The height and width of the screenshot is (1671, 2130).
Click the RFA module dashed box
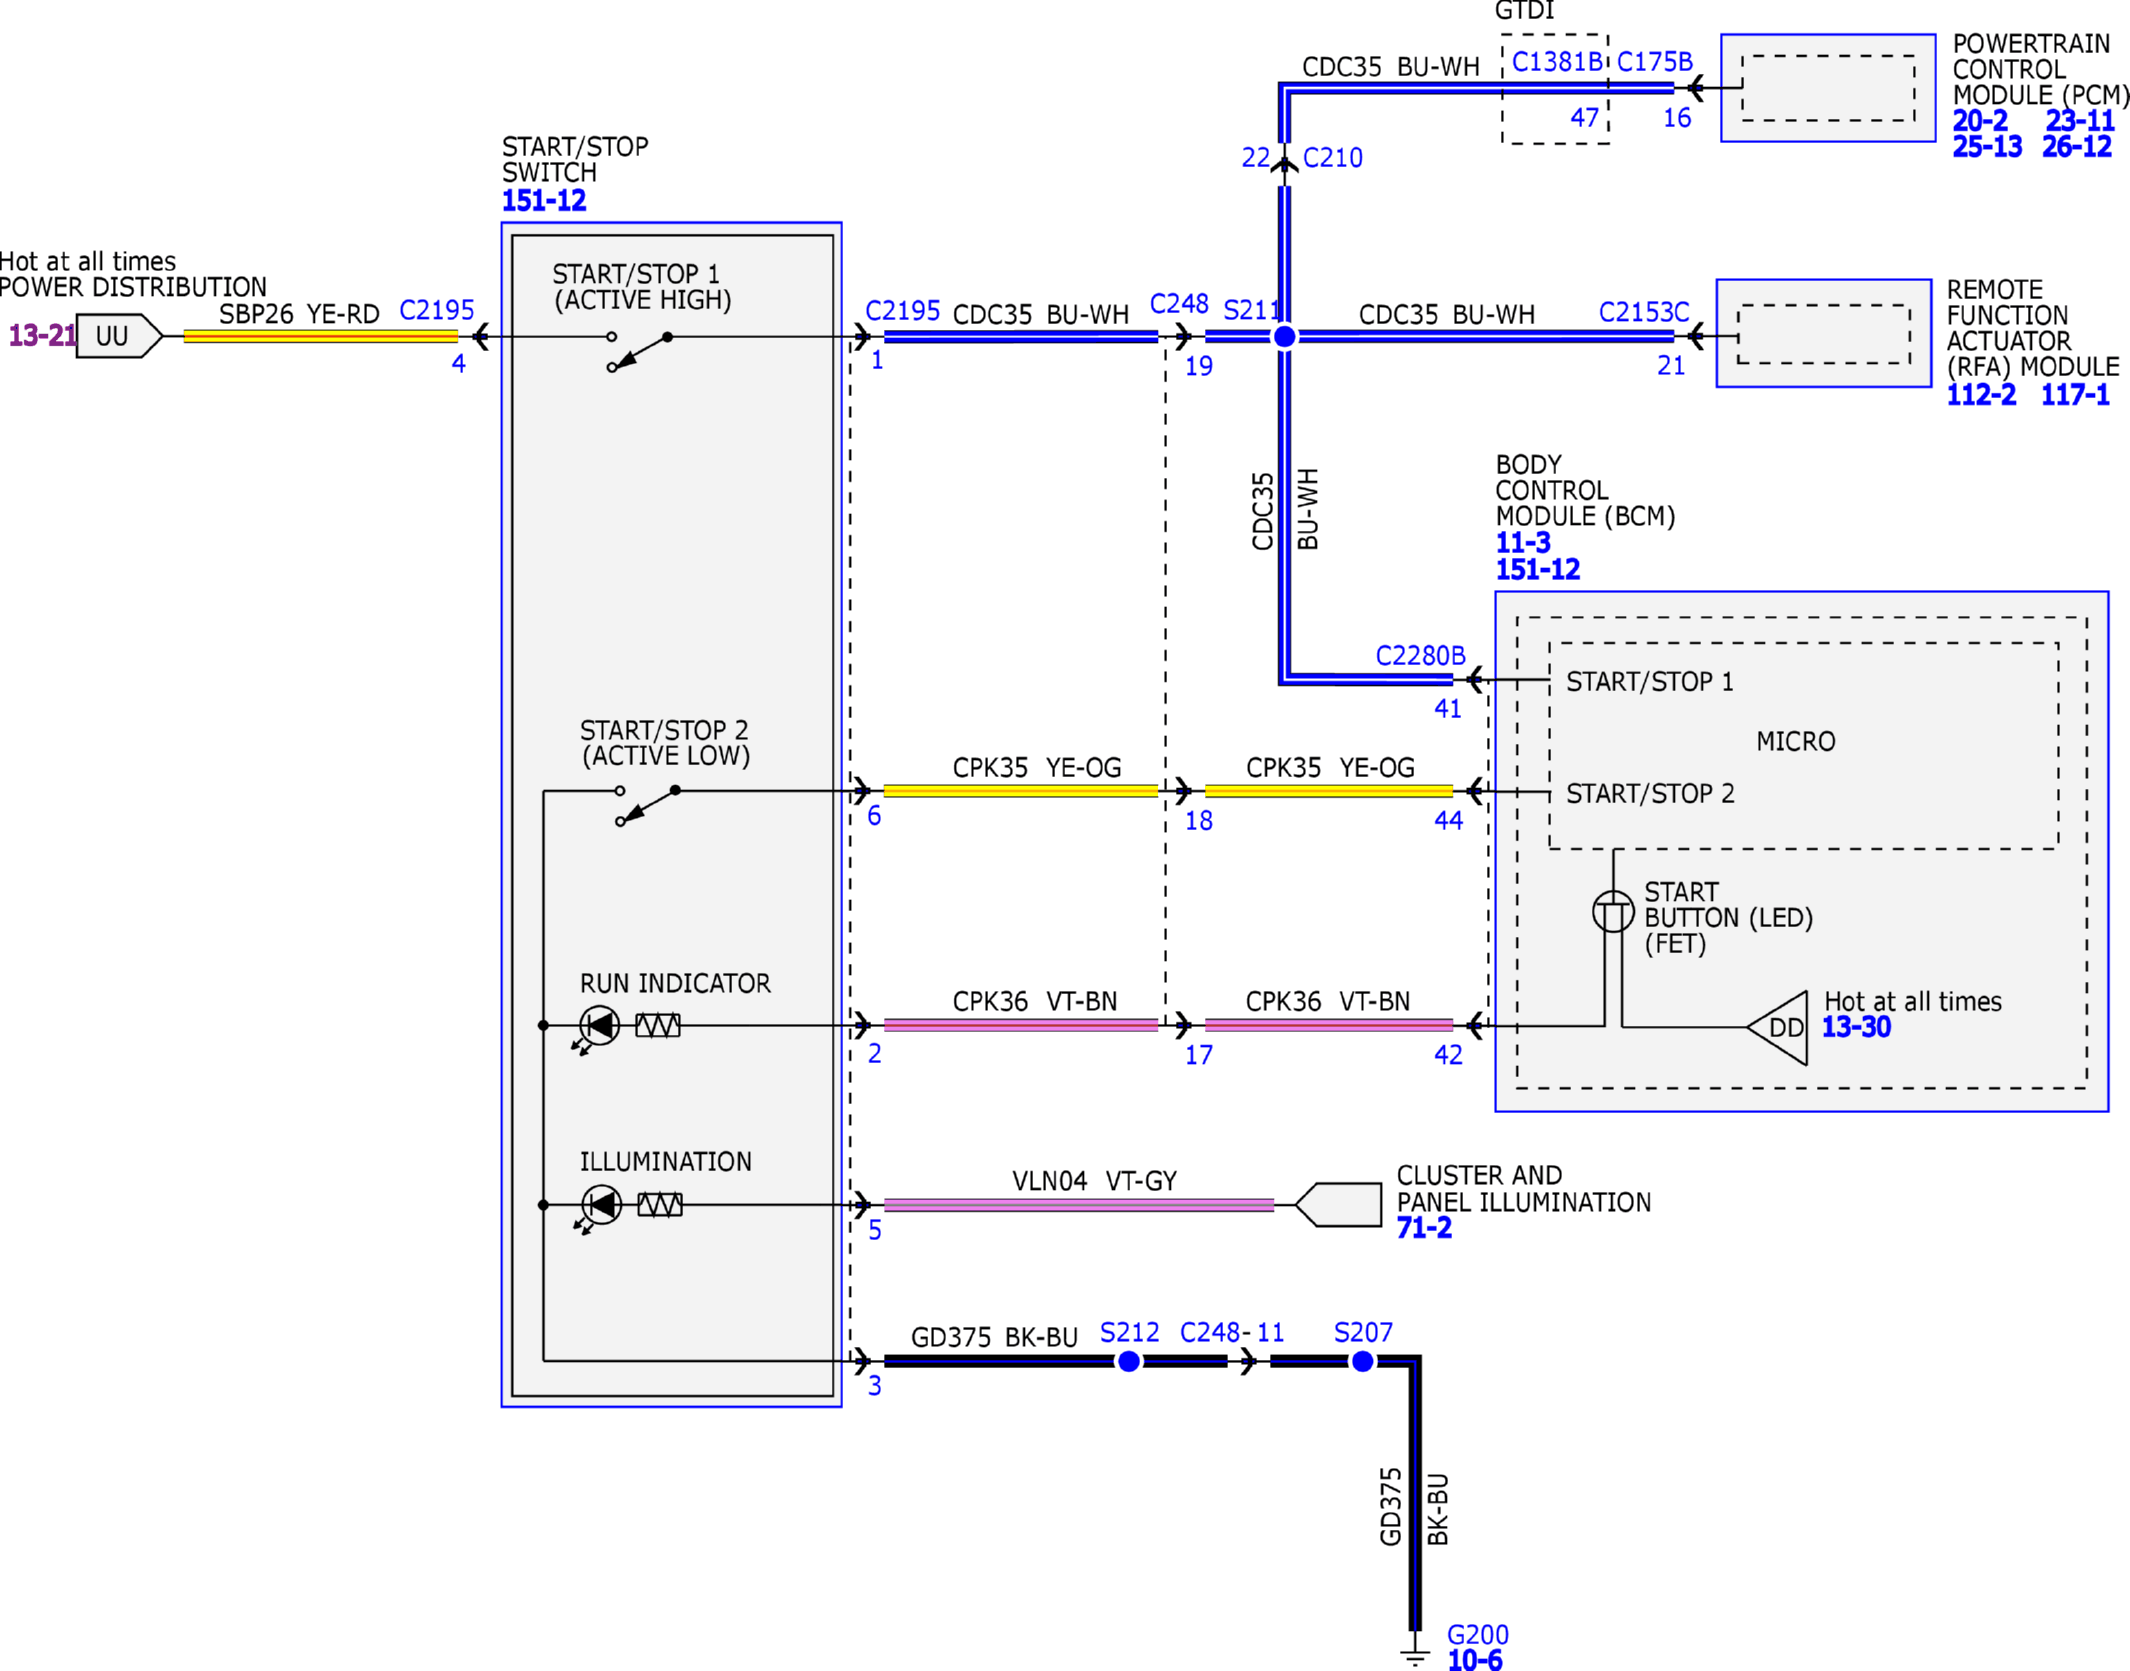pyautogui.click(x=1824, y=334)
